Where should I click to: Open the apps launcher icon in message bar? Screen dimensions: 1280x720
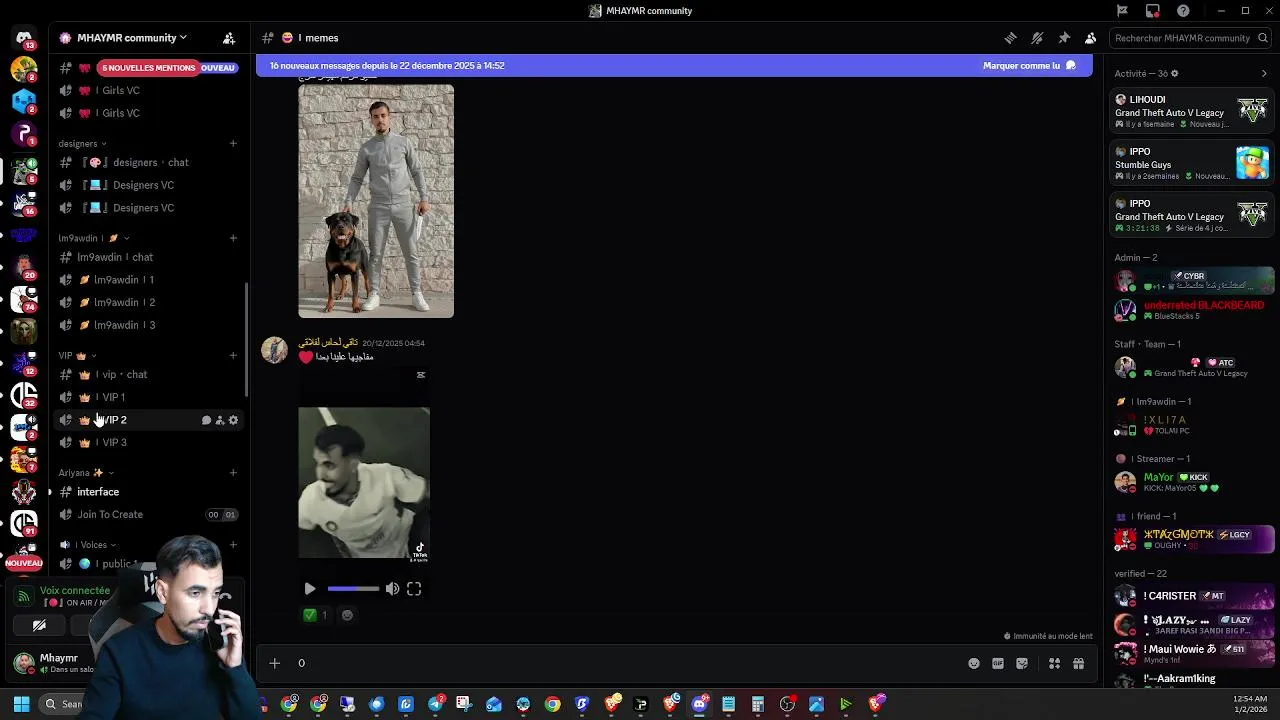(x=1054, y=663)
